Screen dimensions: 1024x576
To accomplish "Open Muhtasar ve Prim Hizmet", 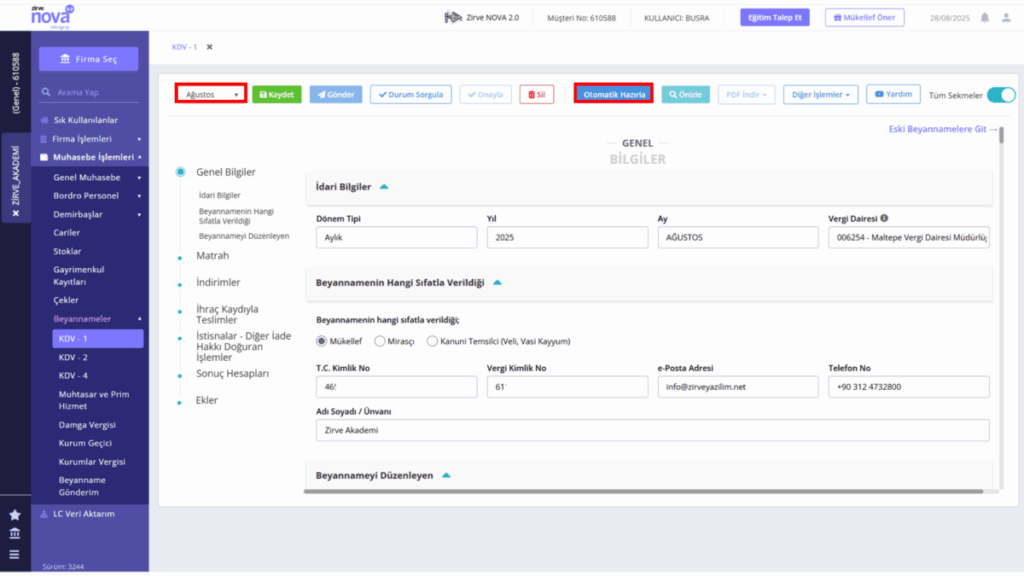I will pos(94,400).
